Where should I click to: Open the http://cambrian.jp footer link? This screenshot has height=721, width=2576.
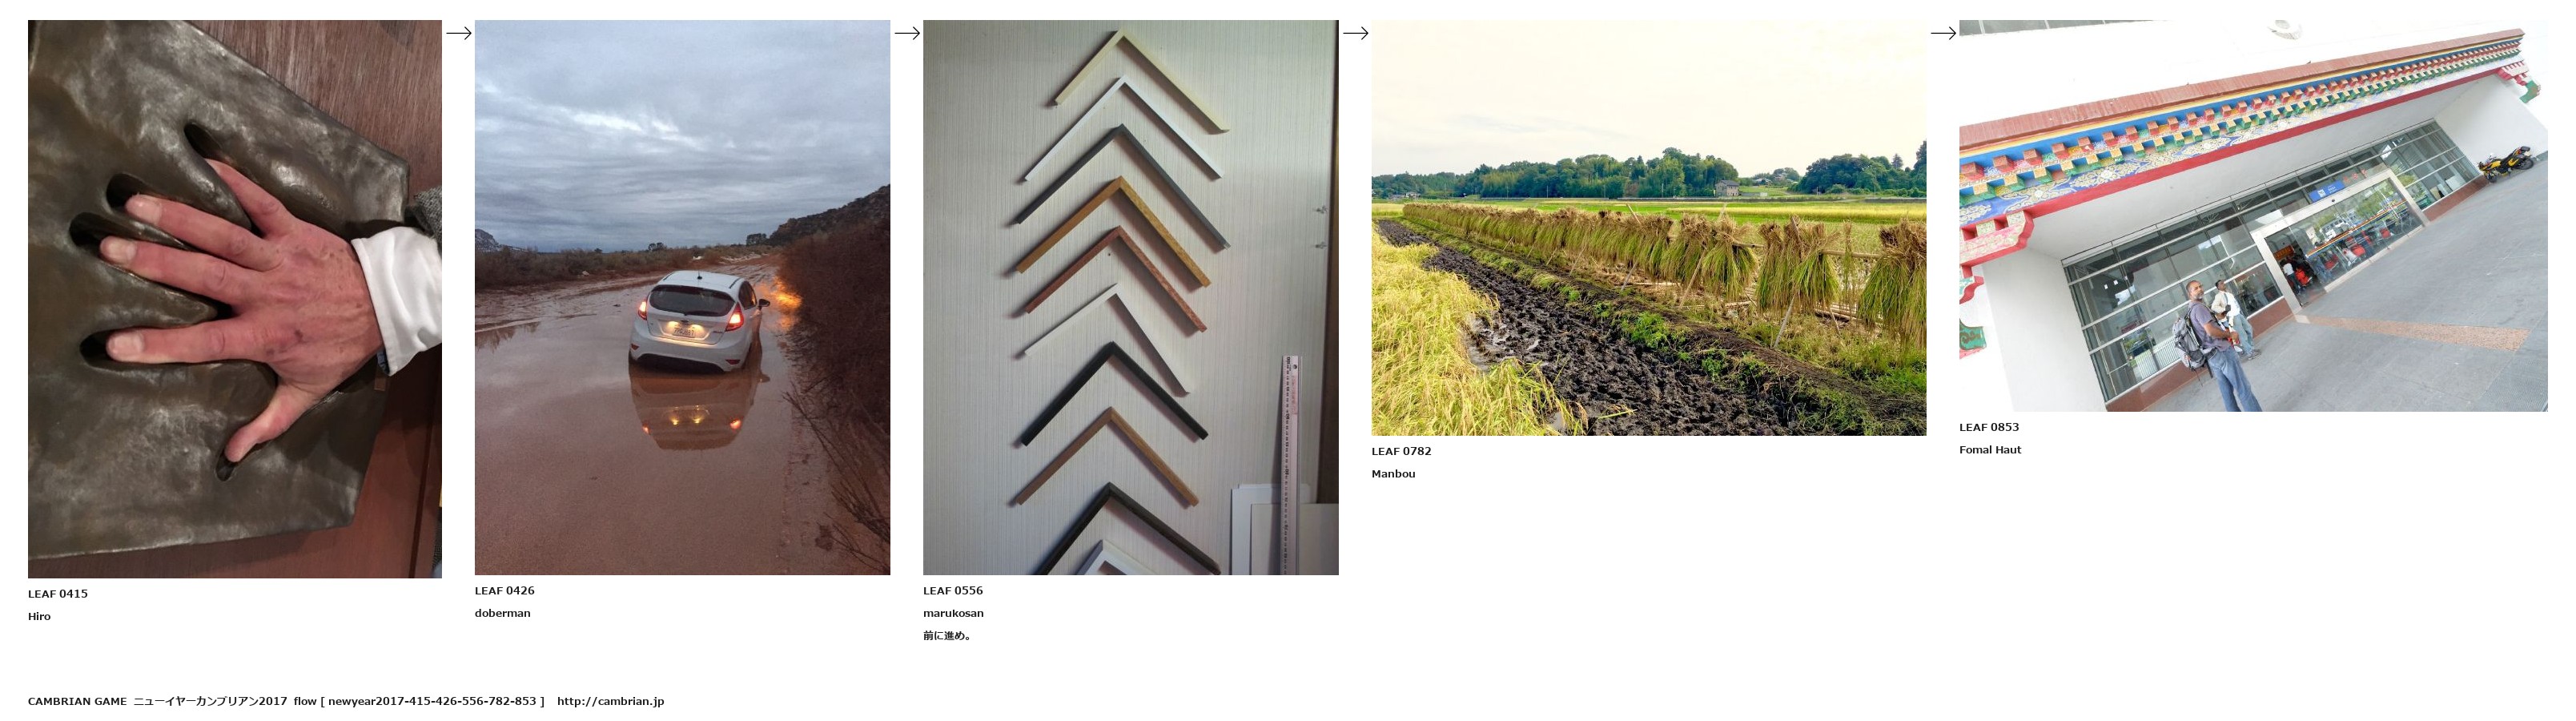(610, 701)
